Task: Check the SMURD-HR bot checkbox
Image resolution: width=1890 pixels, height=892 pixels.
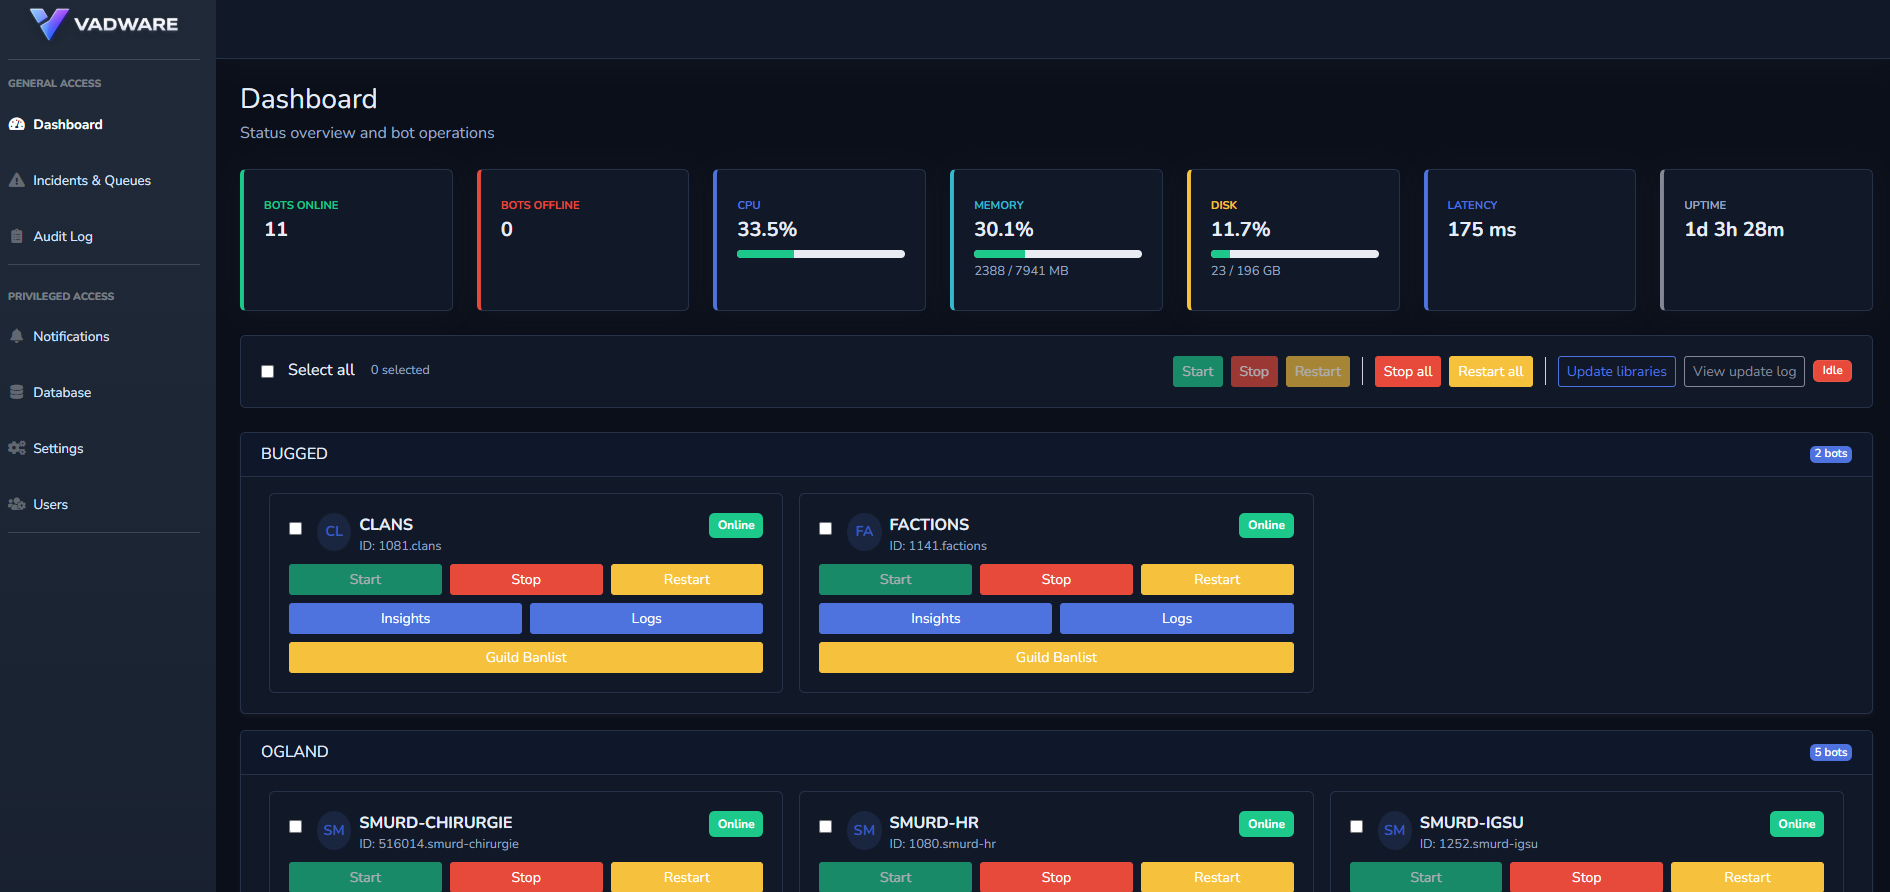Action: [x=826, y=826]
